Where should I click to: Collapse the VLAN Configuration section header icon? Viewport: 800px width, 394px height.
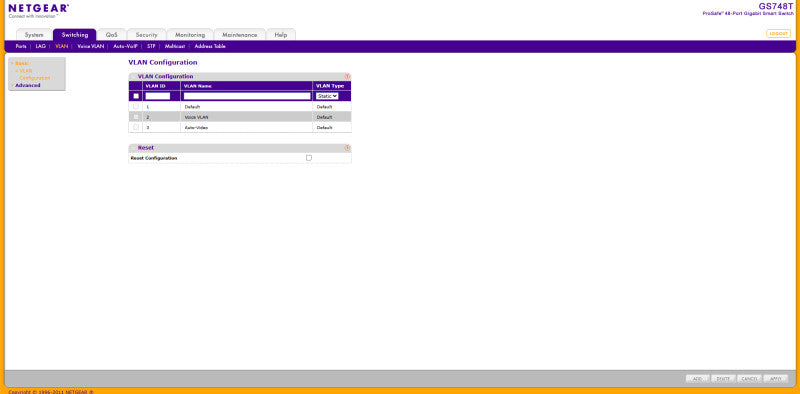click(133, 77)
